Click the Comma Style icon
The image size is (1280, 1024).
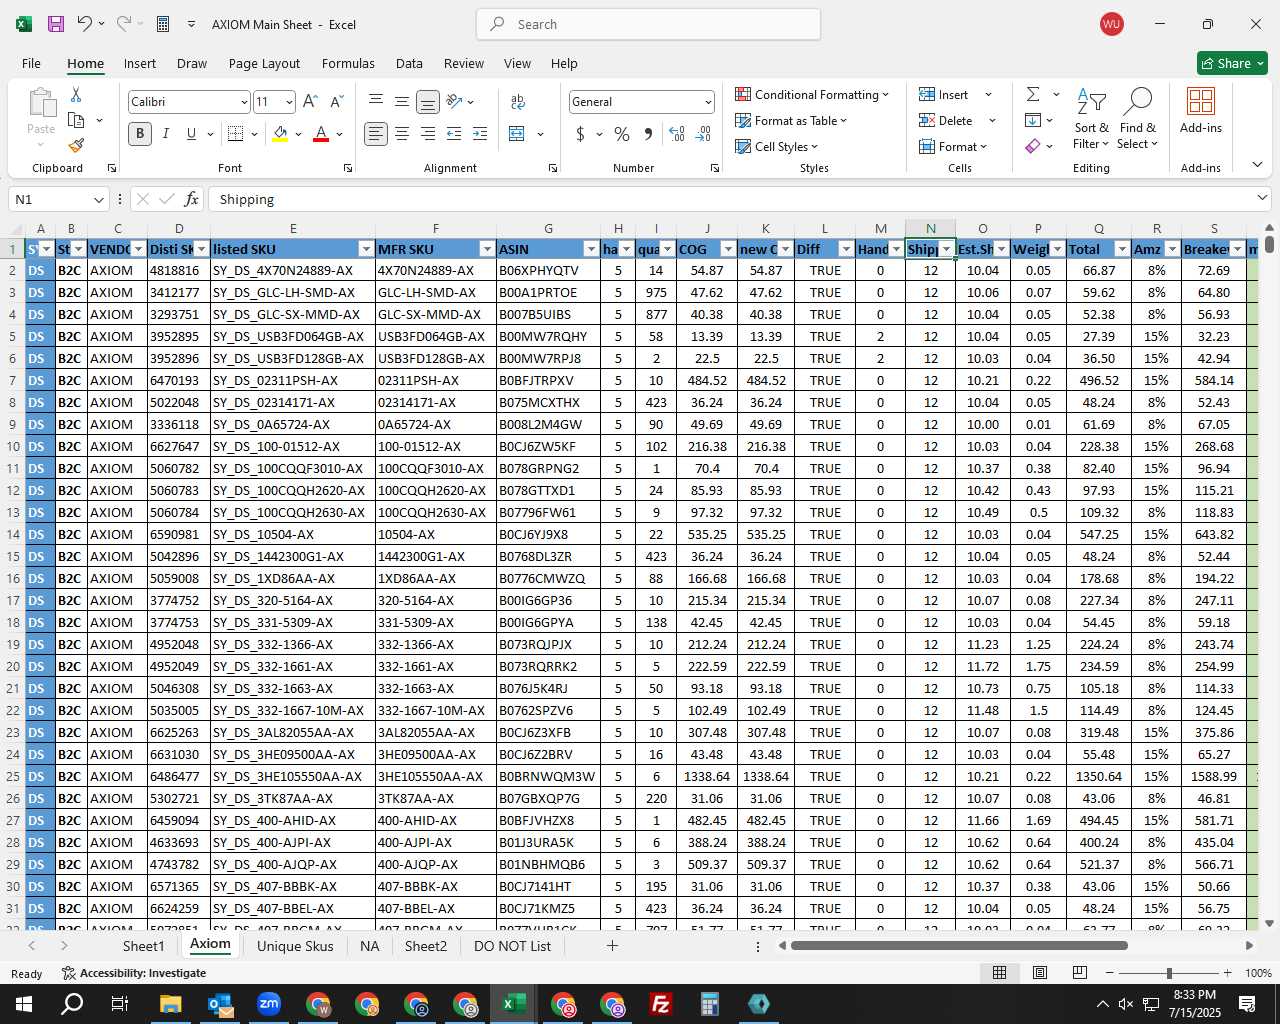point(648,134)
